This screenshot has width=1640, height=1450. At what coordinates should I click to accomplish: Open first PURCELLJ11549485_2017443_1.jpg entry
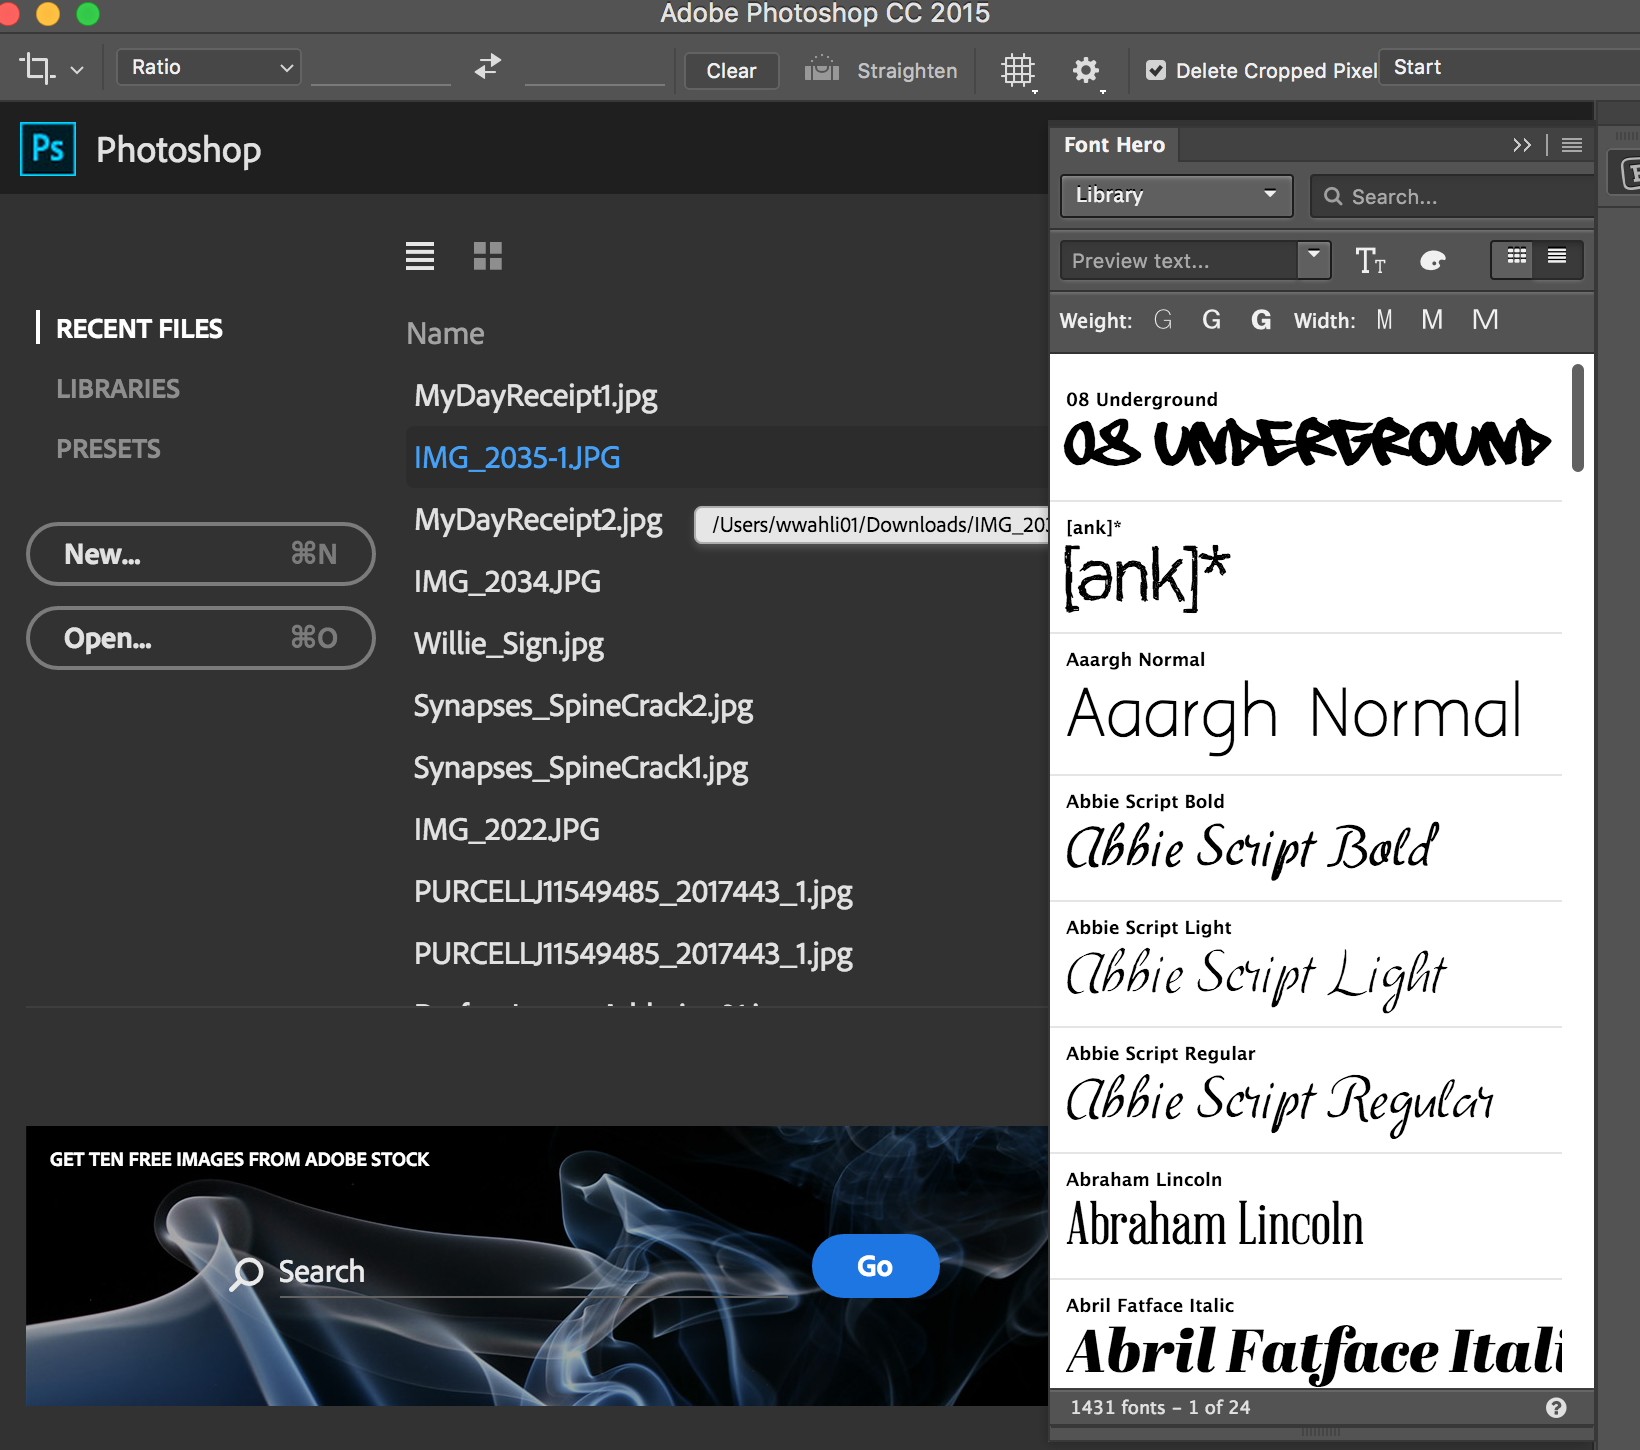click(633, 892)
